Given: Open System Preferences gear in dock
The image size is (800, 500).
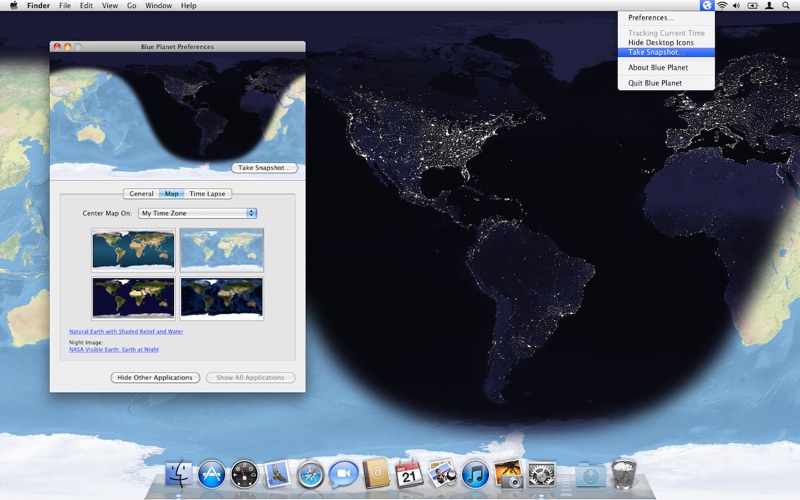Looking at the screenshot, I should (541, 473).
